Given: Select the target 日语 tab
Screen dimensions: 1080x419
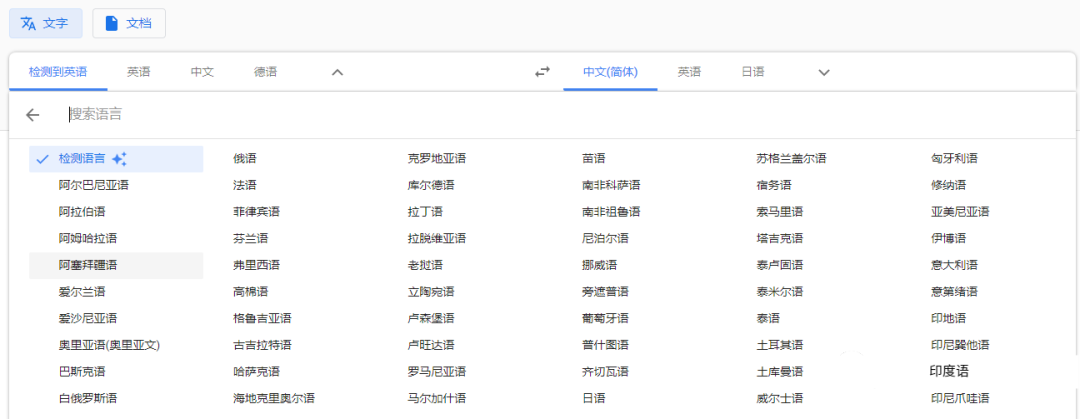Looking at the screenshot, I should [753, 72].
